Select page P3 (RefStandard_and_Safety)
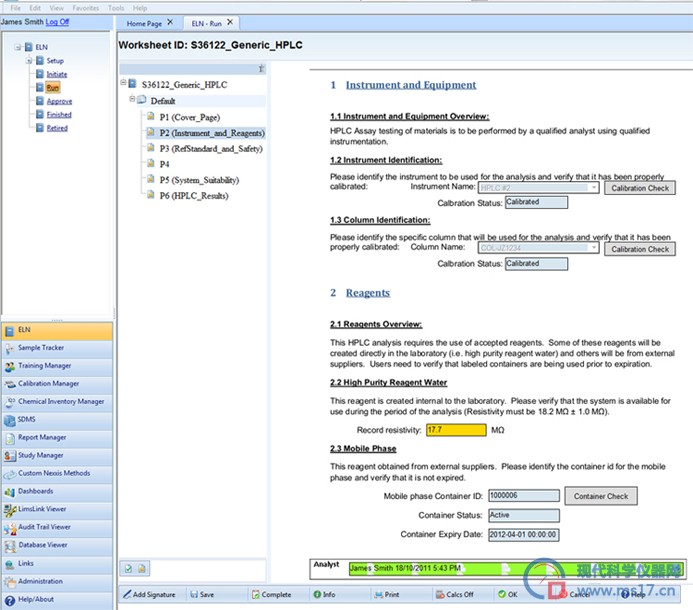Viewport: 693px width, 610px height. pyautogui.click(x=211, y=149)
